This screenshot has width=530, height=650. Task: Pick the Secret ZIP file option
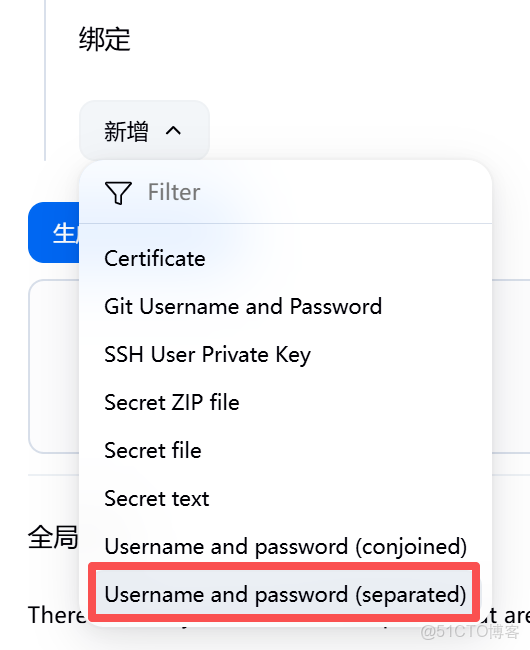point(172,403)
